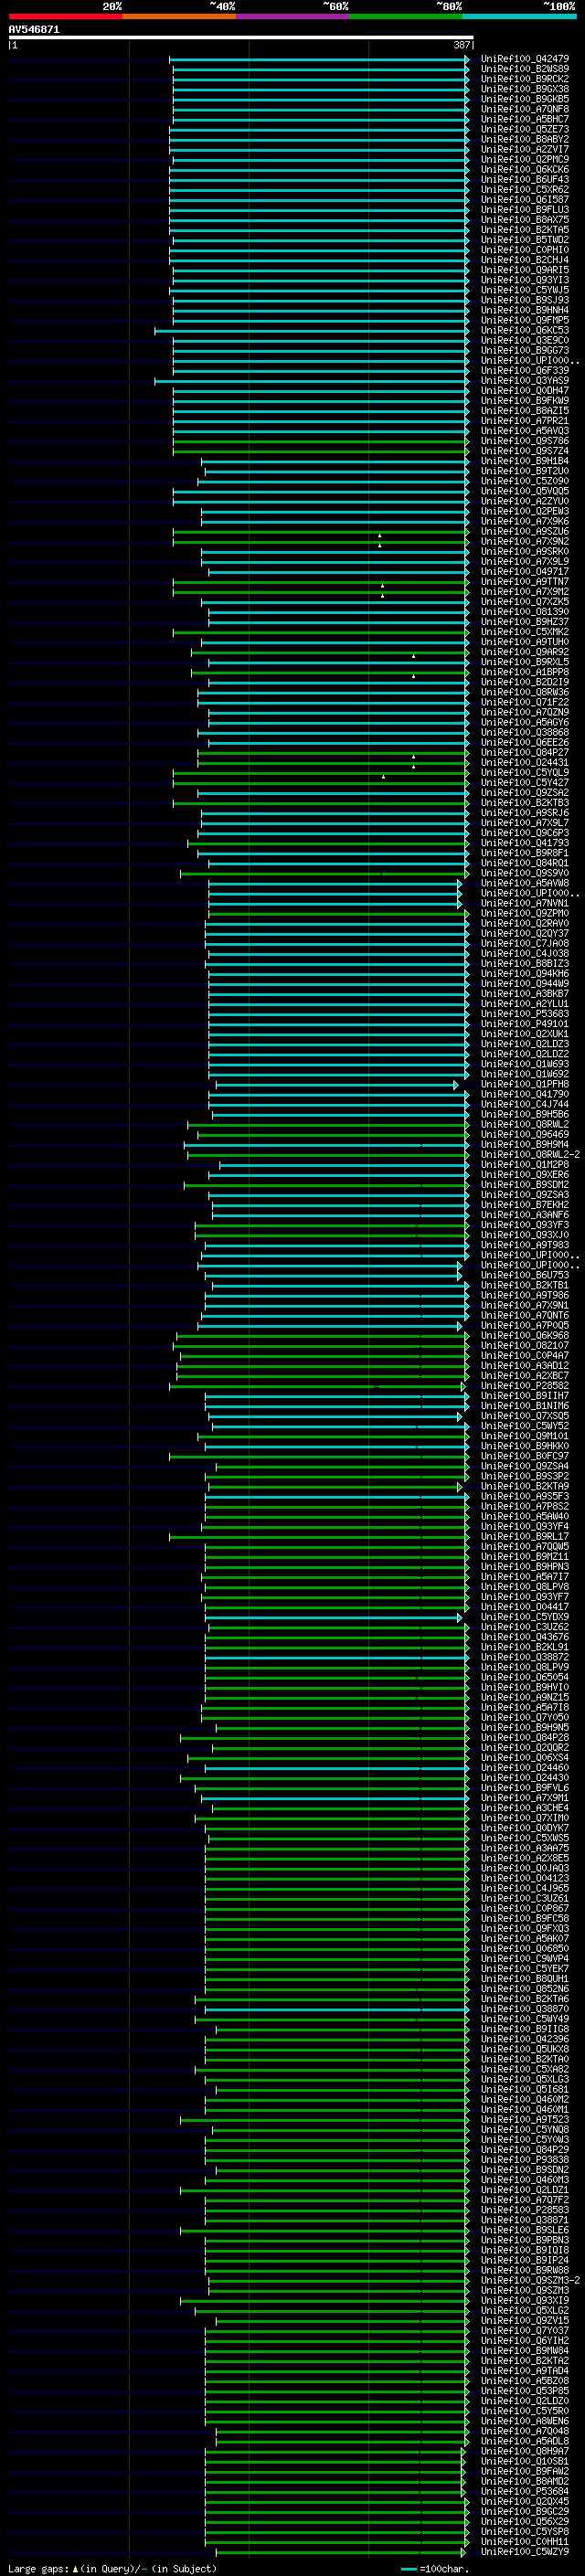Select the UniRef100_A7NVN1 hit label
Screen dimensions: 585x2576
pos(525,903)
